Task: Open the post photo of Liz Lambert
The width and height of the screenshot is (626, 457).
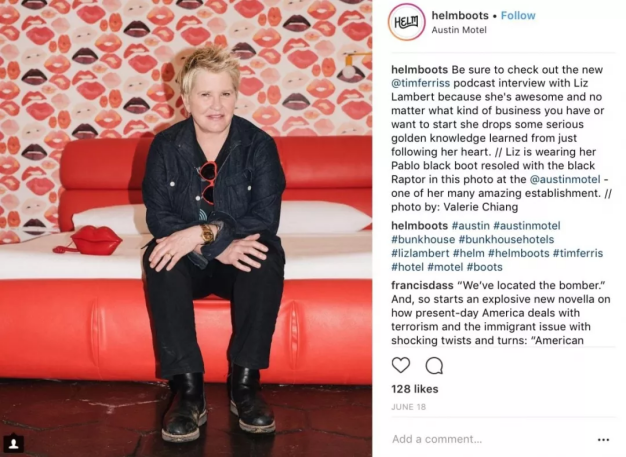Action: click(186, 228)
